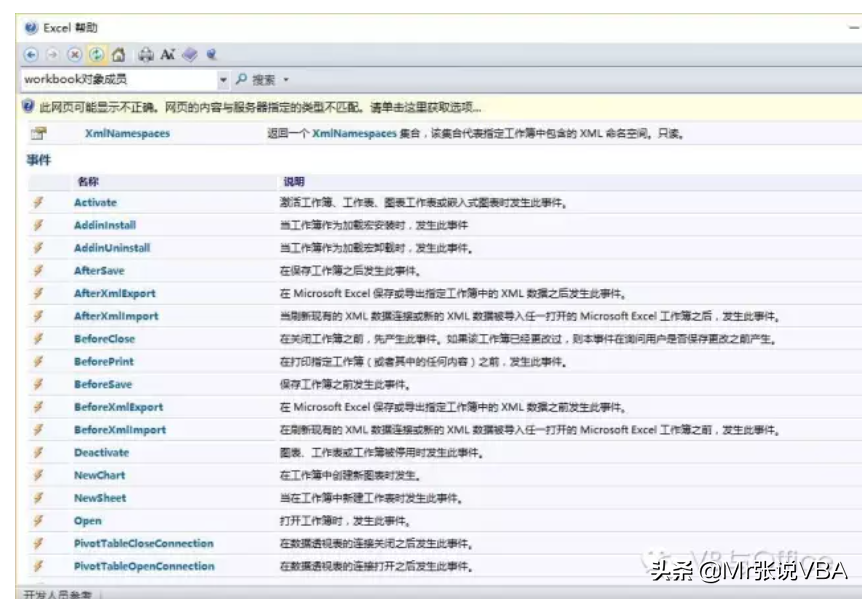
Task: Open the Deactivate event link
Action: click(101, 452)
